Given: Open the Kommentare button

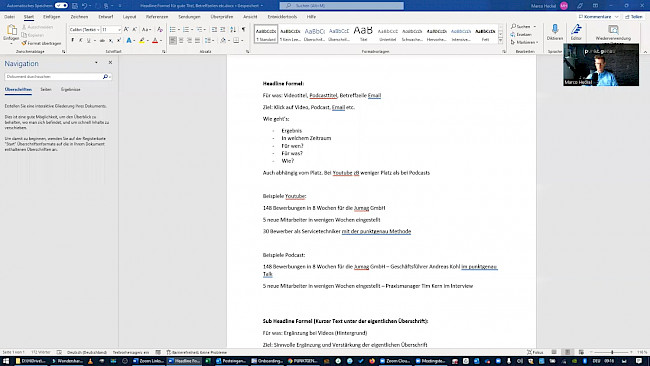Looking at the screenshot, I should pyautogui.click(x=599, y=17).
